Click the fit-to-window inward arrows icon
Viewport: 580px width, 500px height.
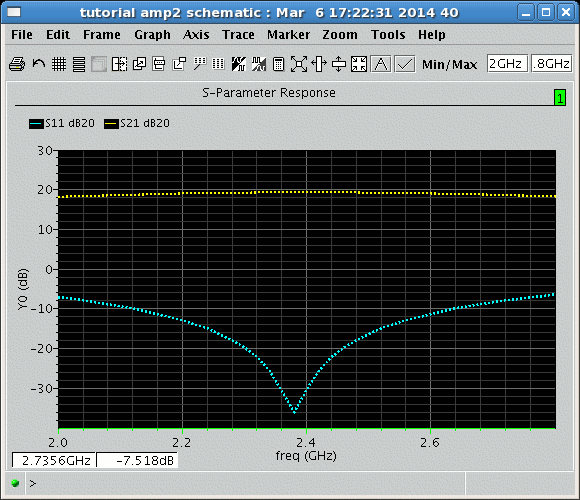pos(359,64)
